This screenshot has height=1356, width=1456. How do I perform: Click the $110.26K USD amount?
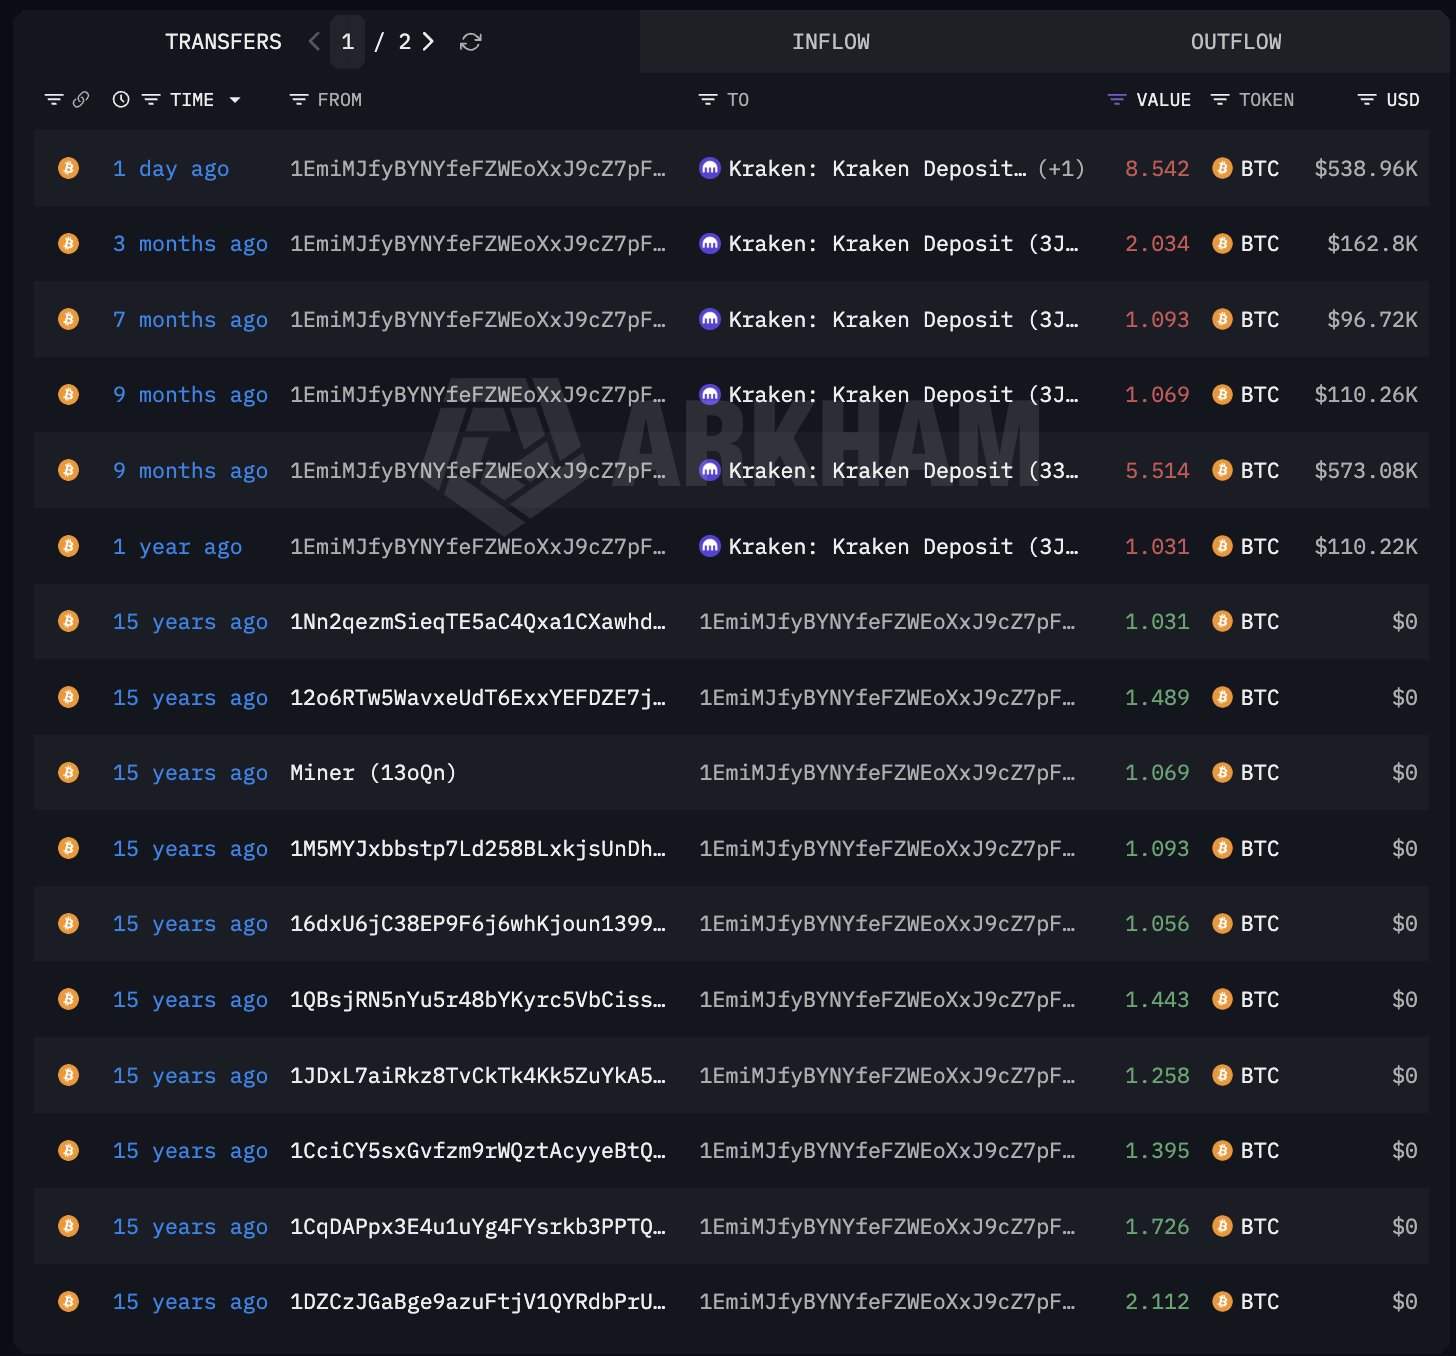(1366, 395)
